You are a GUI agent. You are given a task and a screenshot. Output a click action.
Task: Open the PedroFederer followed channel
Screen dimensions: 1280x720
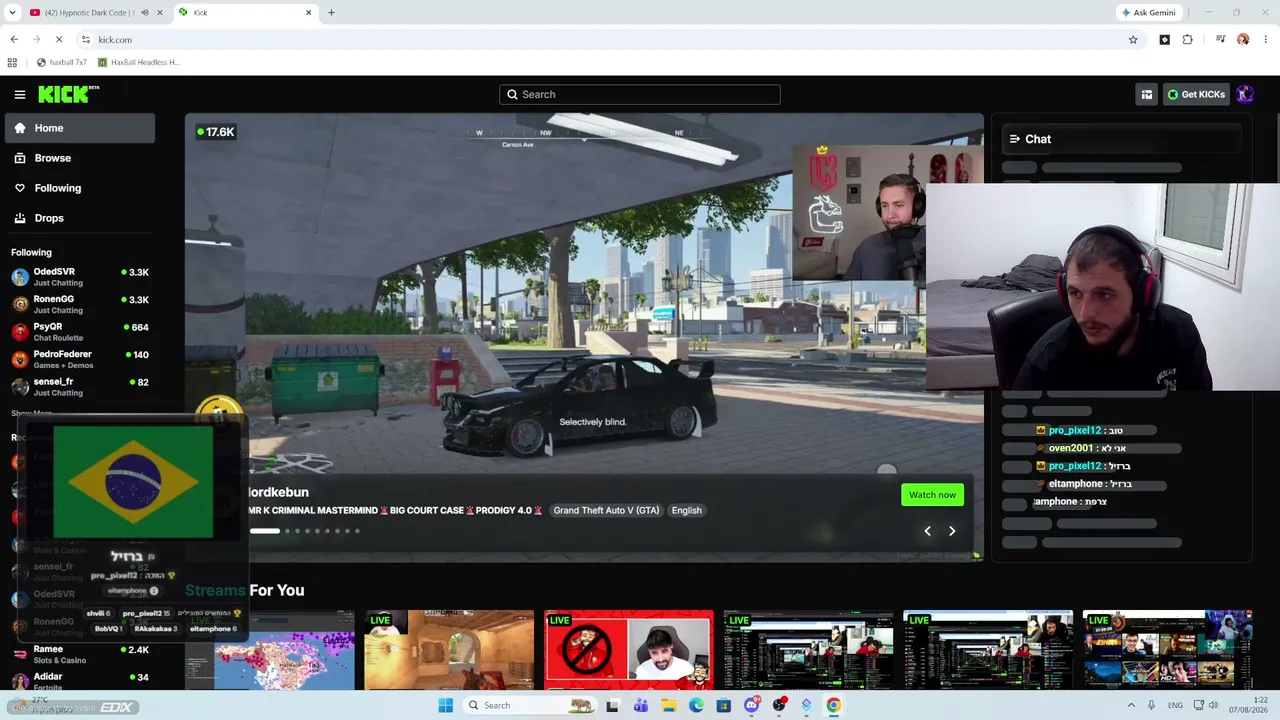pos(80,359)
